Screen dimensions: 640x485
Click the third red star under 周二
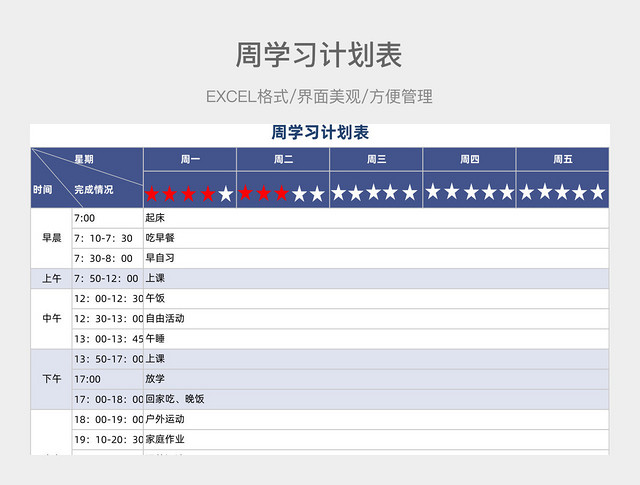pos(281,193)
